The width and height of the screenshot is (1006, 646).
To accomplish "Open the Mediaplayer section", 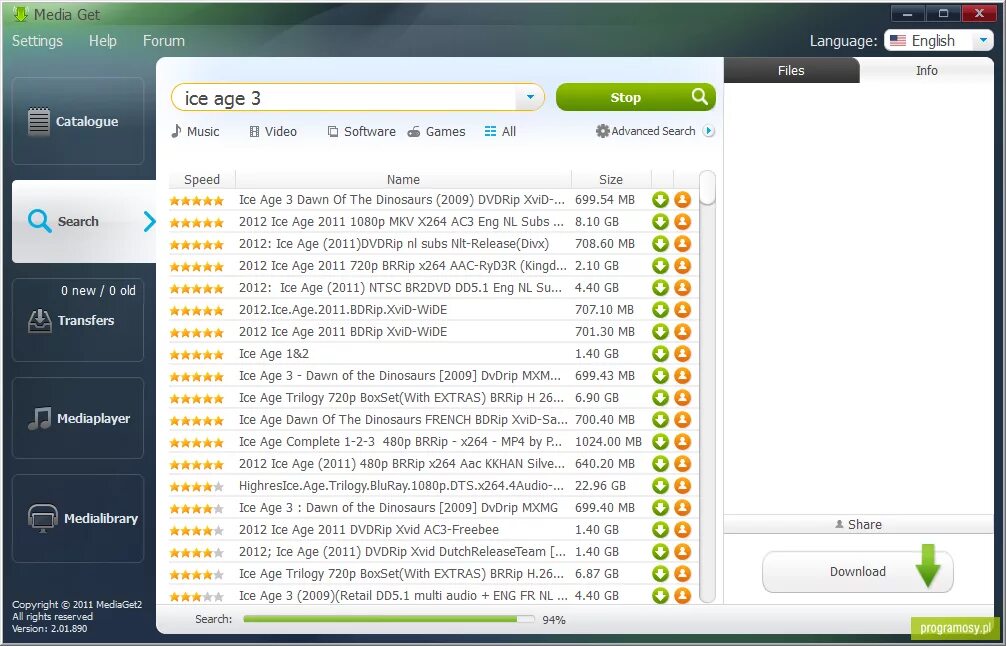I will [x=78, y=418].
